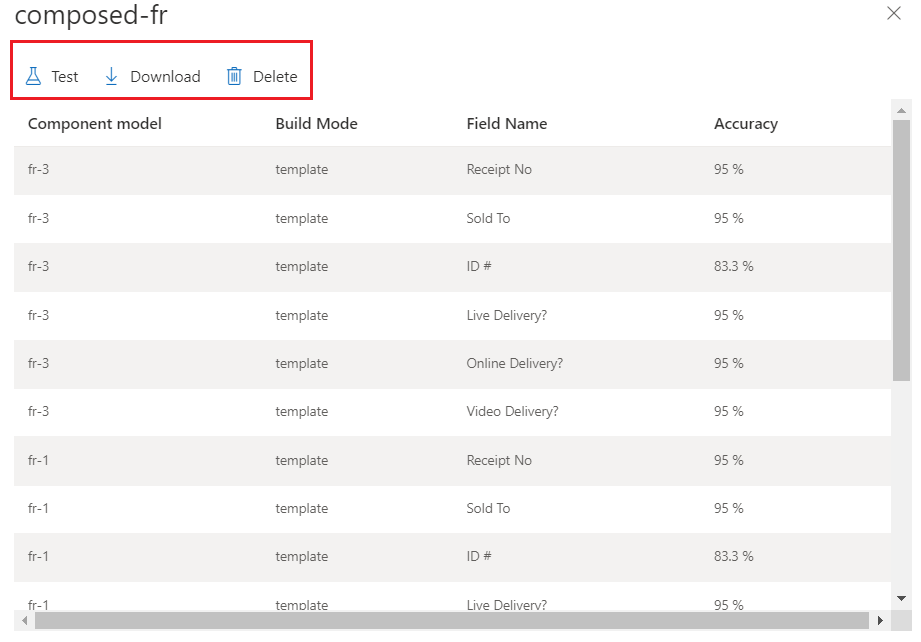Click the horizontal scrollbar left arrow

[23, 621]
